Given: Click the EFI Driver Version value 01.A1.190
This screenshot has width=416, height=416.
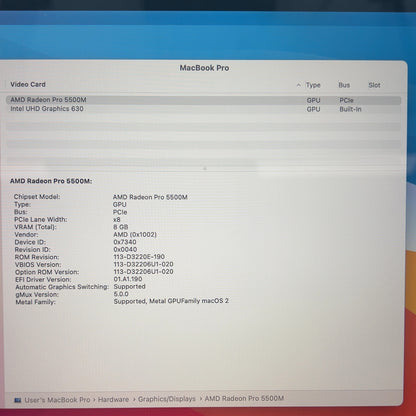Looking at the screenshot, I should coord(128,279).
